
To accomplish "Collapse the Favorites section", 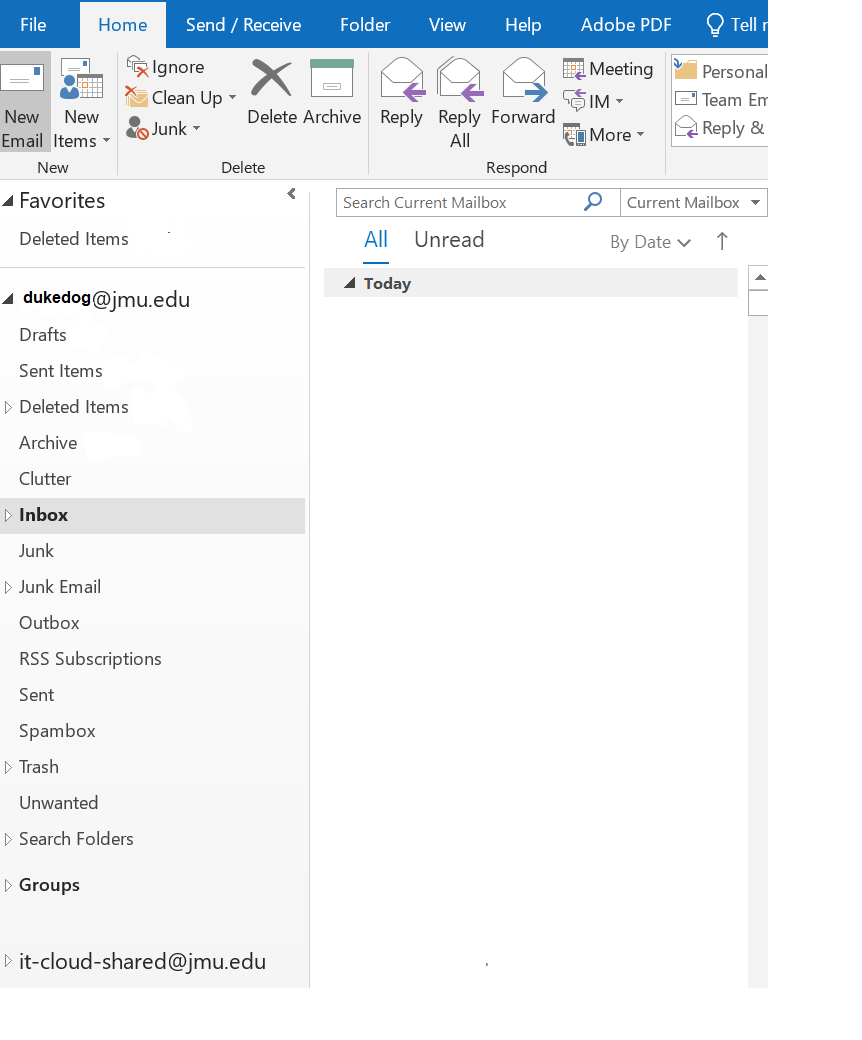I will pyautogui.click(x=8, y=201).
